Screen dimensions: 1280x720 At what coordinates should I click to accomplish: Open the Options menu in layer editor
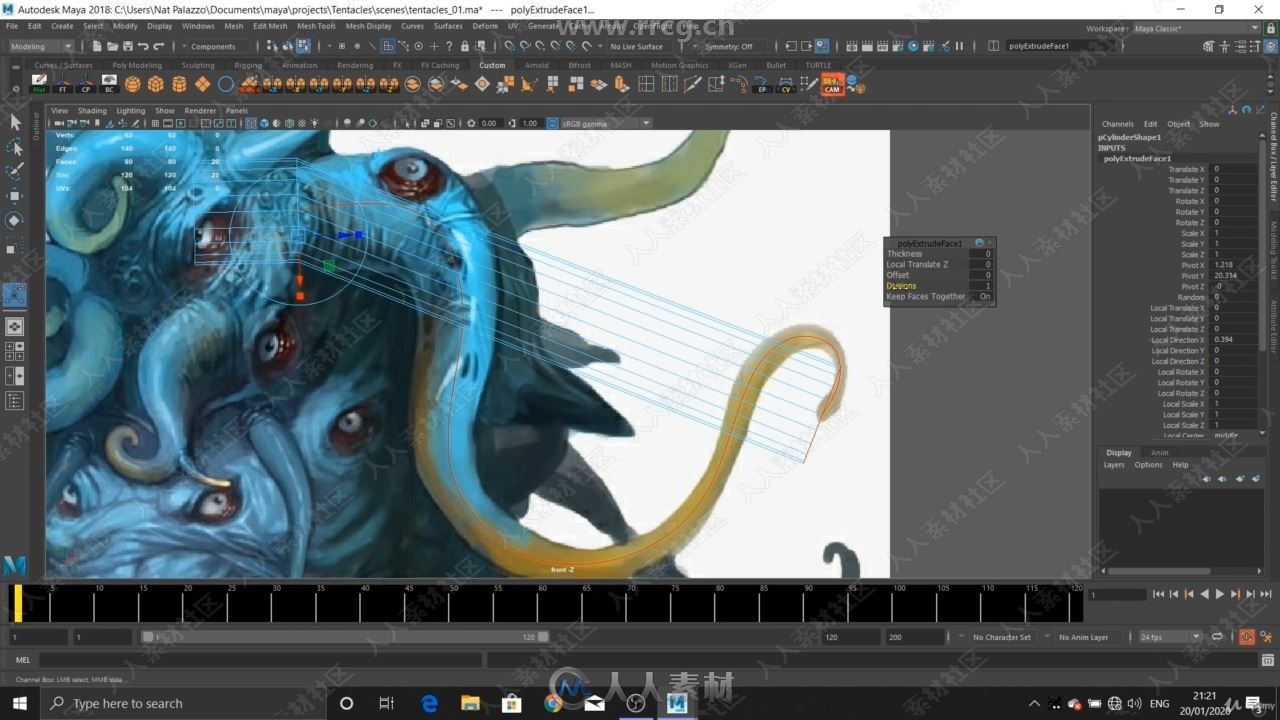point(1148,465)
